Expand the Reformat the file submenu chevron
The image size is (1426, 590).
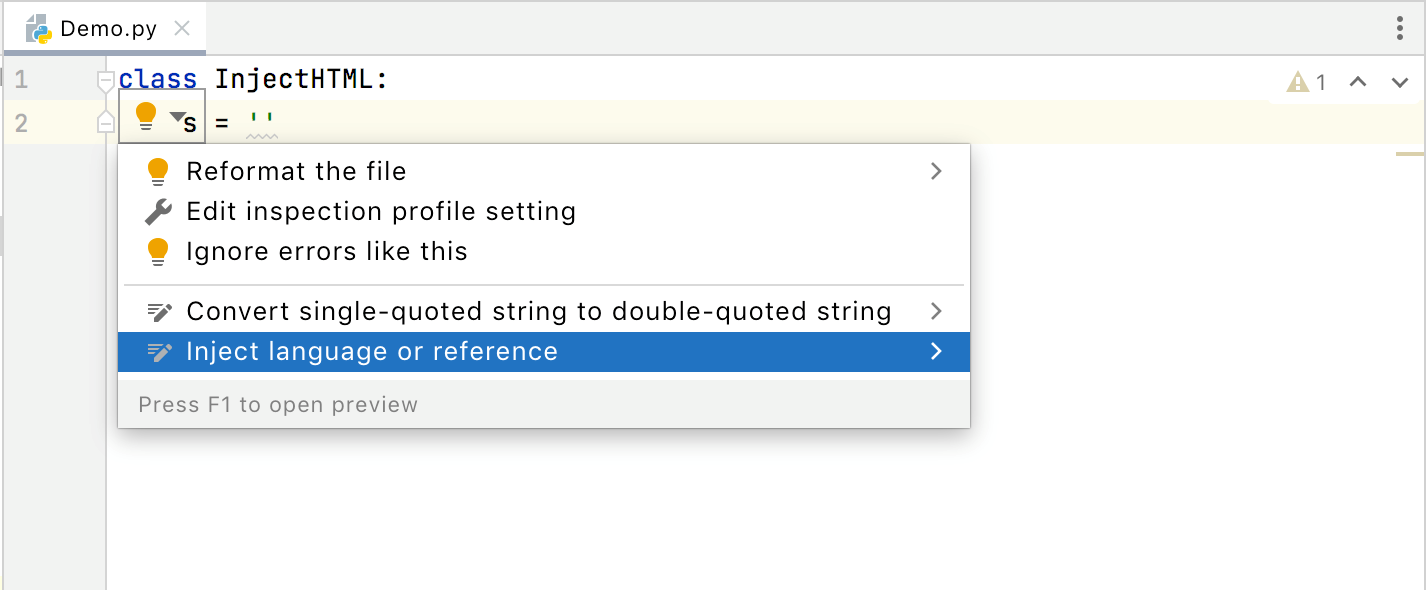[936, 171]
